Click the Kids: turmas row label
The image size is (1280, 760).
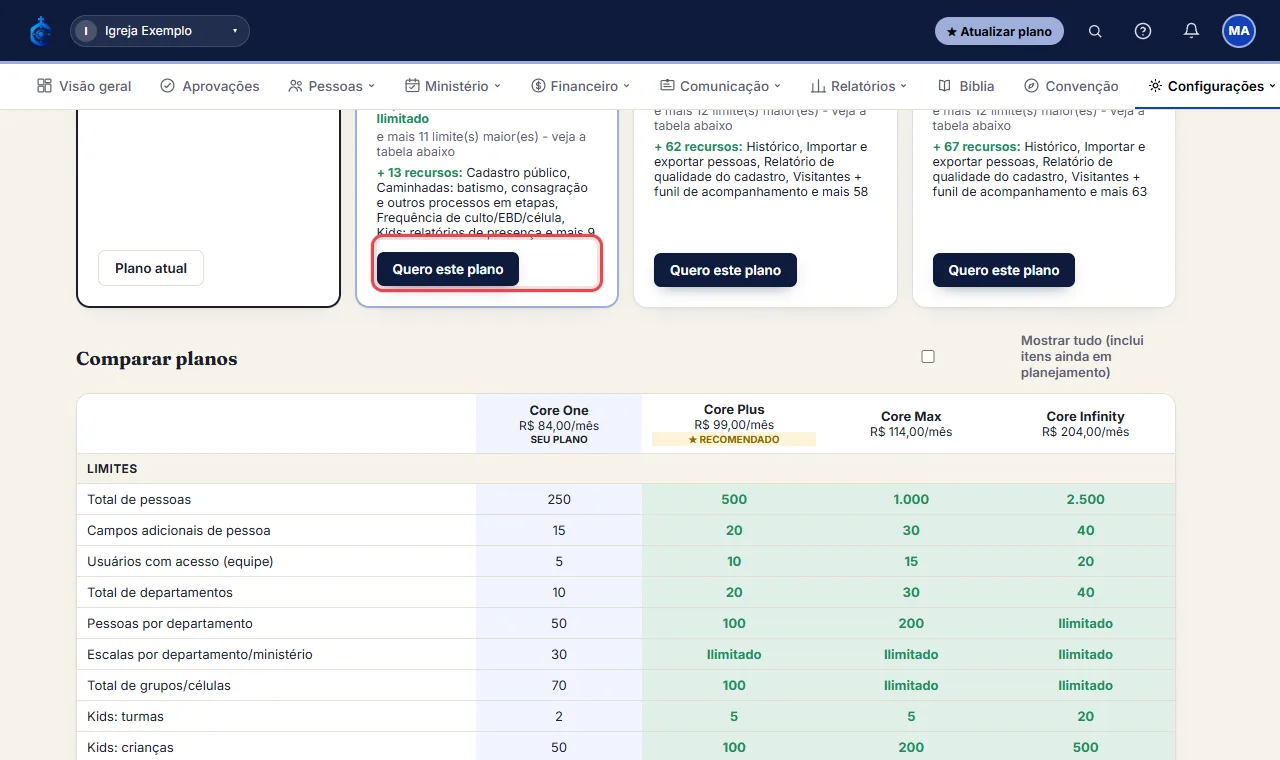click(125, 716)
